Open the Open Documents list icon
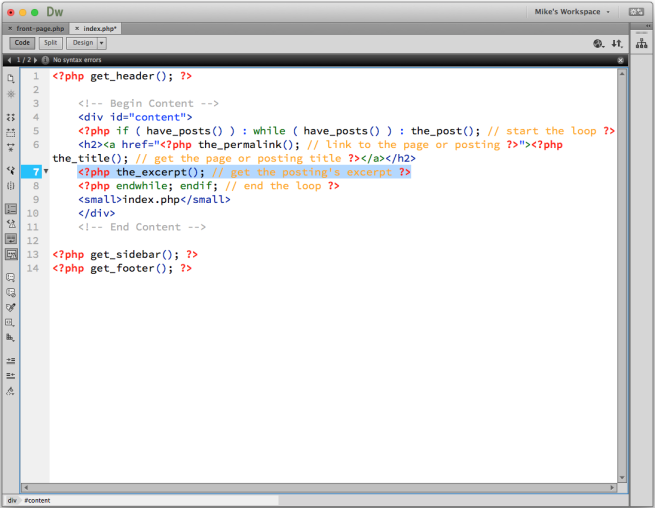The width and height of the screenshot is (655, 508). (11, 78)
